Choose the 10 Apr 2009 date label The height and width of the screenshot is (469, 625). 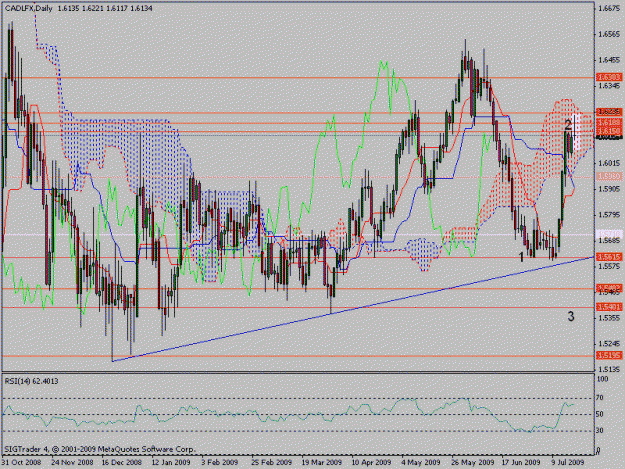point(371,462)
